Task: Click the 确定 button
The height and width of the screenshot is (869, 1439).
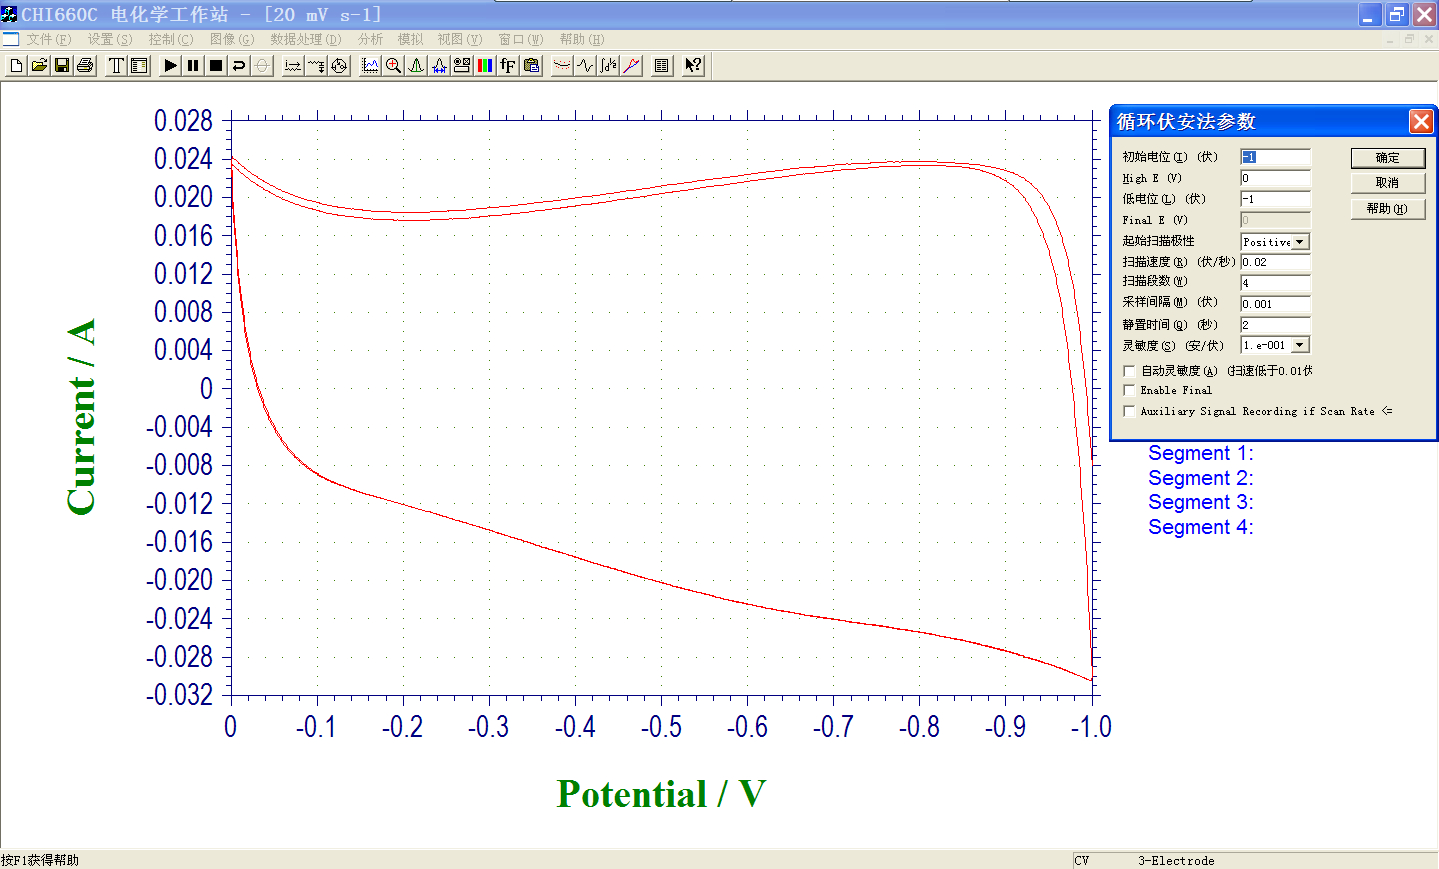Action: pos(1387,158)
